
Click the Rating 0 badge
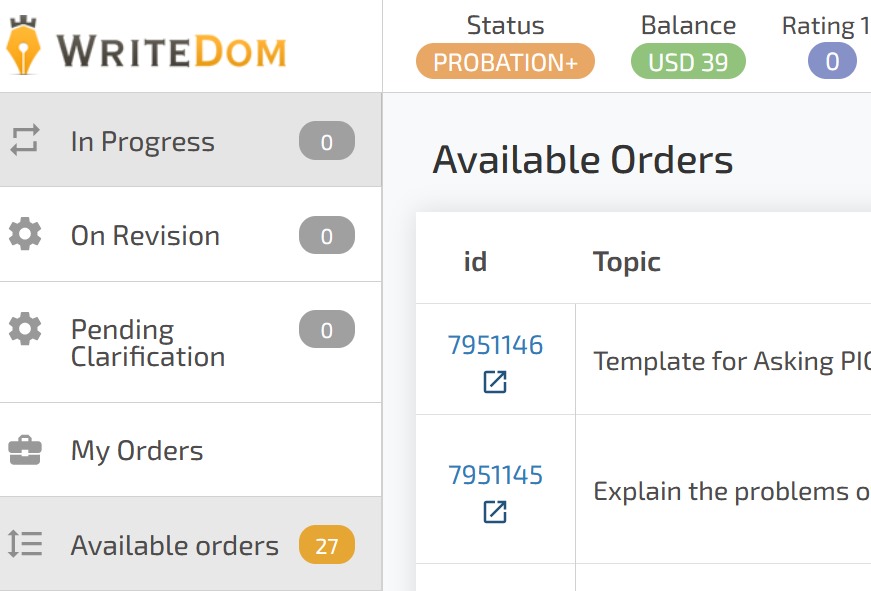pyautogui.click(x=832, y=62)
